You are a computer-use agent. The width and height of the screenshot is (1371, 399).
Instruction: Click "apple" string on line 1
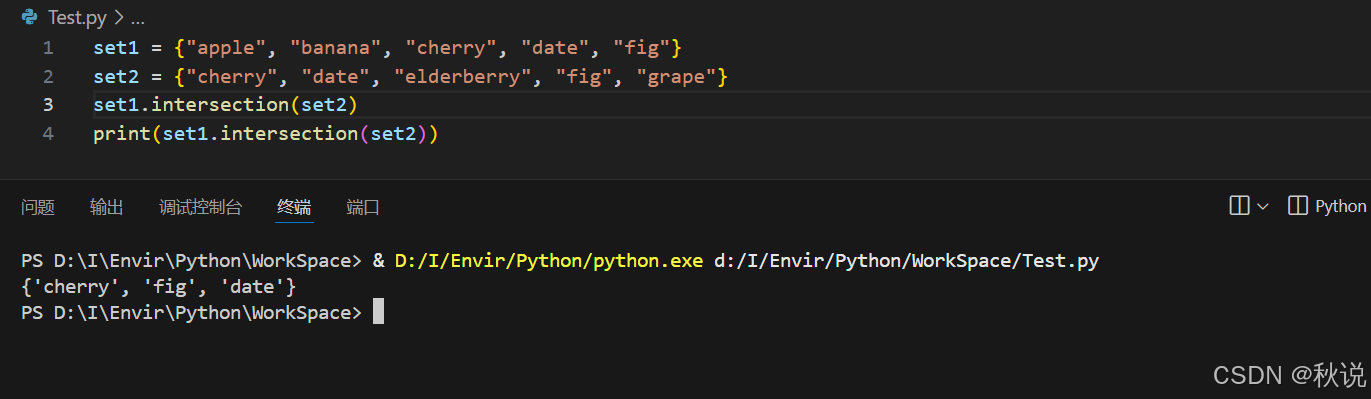tap(231, 48)
